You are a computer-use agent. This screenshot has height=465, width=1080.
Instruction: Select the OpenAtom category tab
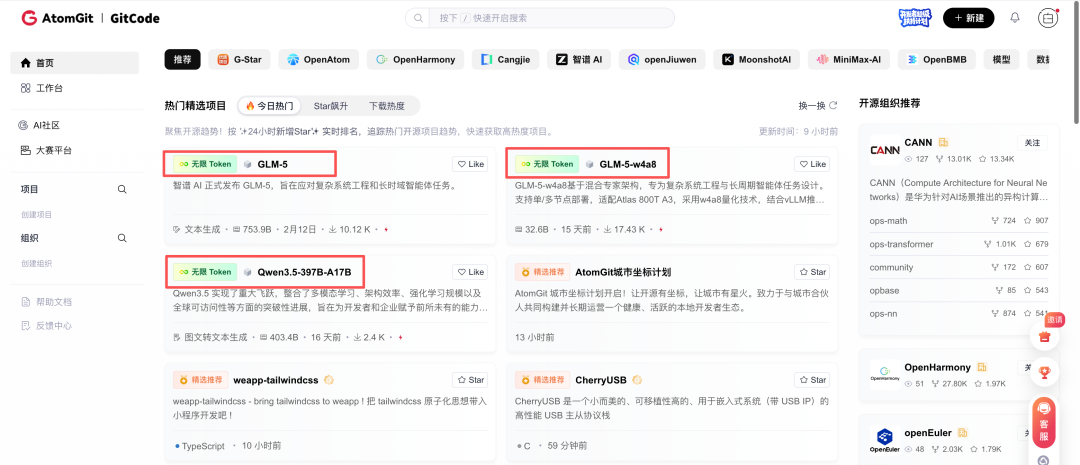click(x=318, y=59)
